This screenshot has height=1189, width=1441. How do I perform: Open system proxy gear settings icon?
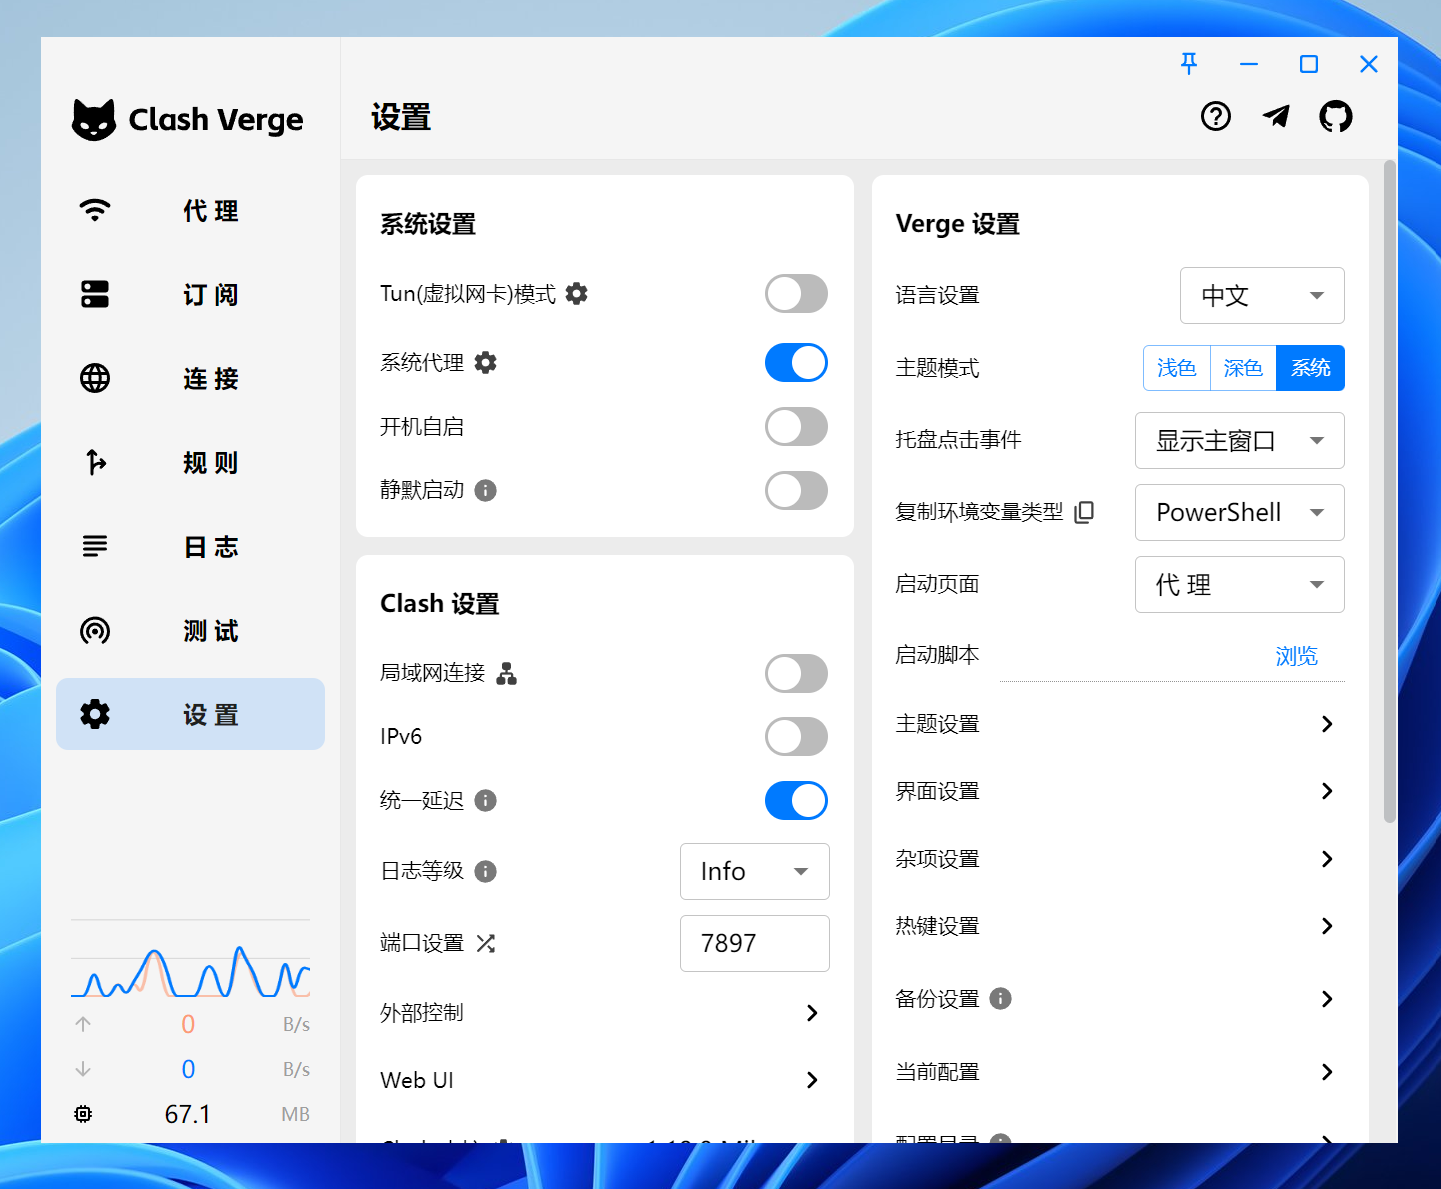pyautogui.click(x=486, y=362)
